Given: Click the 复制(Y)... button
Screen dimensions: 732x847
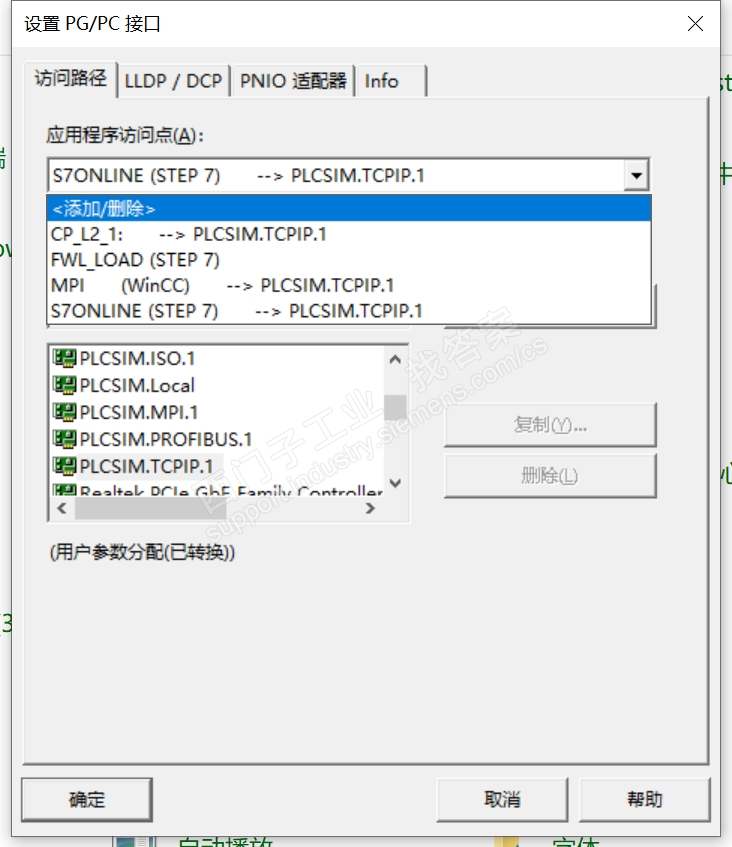Looking at the screenshot, I should click(x=550, y=425).
